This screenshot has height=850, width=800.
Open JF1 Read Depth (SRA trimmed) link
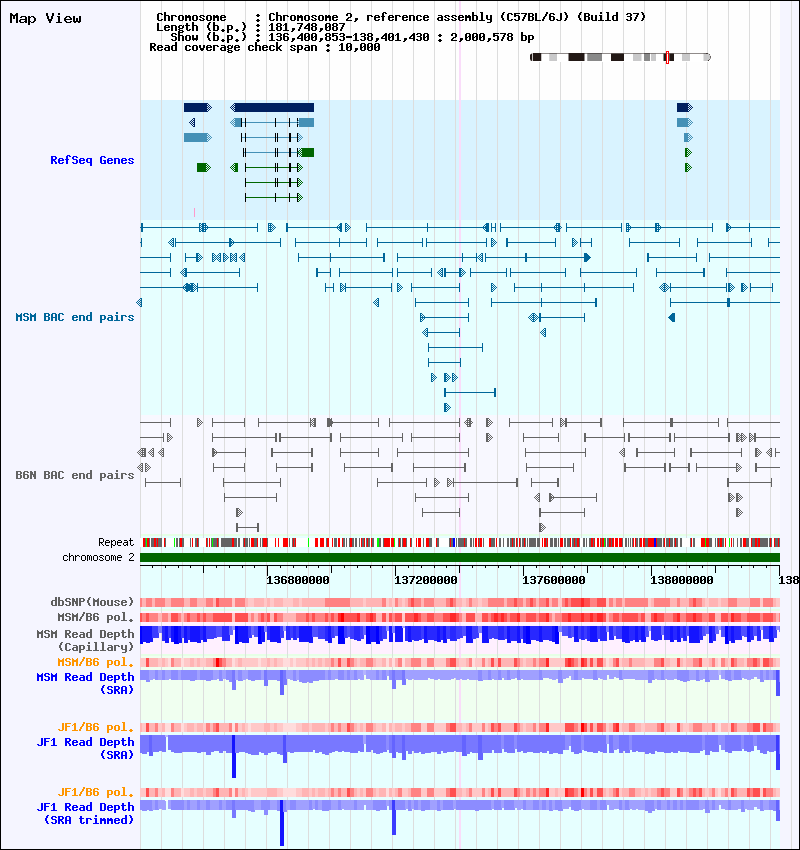point(85,813)
